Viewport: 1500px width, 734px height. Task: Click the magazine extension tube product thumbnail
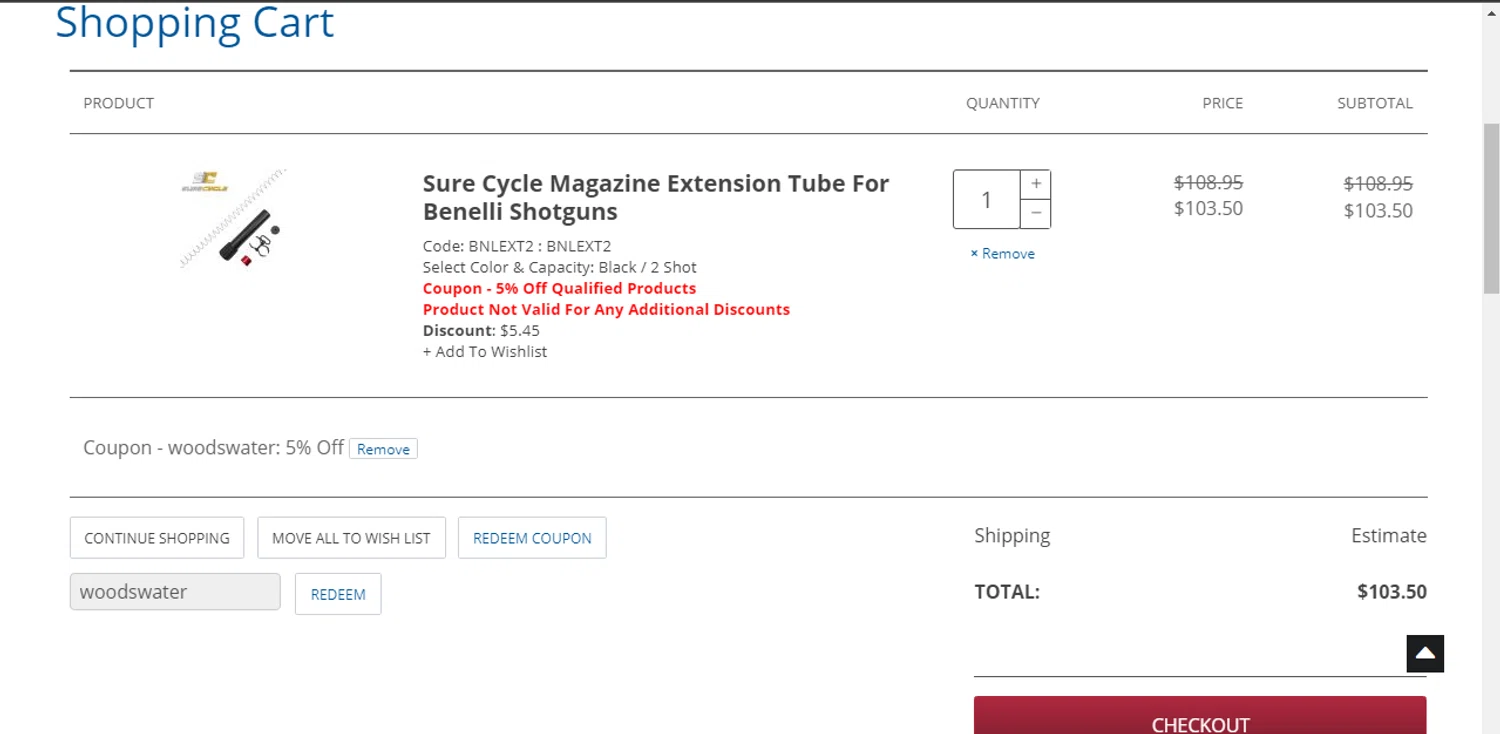[233, 219]
